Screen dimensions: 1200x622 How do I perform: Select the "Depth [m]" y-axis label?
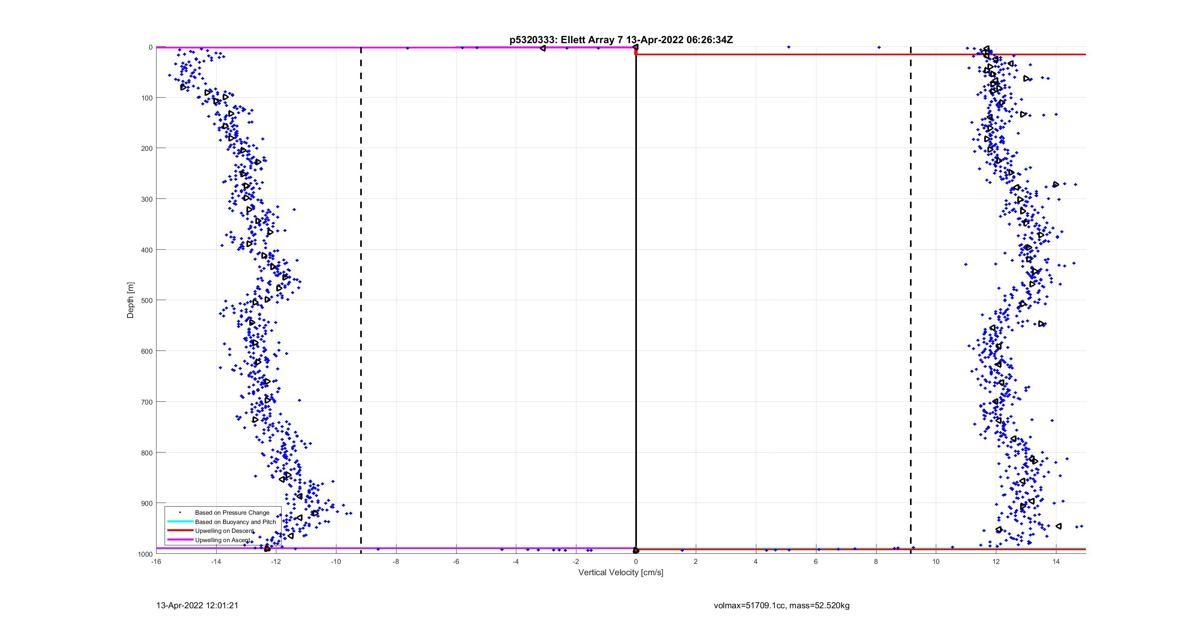click(x=131, y=299)
